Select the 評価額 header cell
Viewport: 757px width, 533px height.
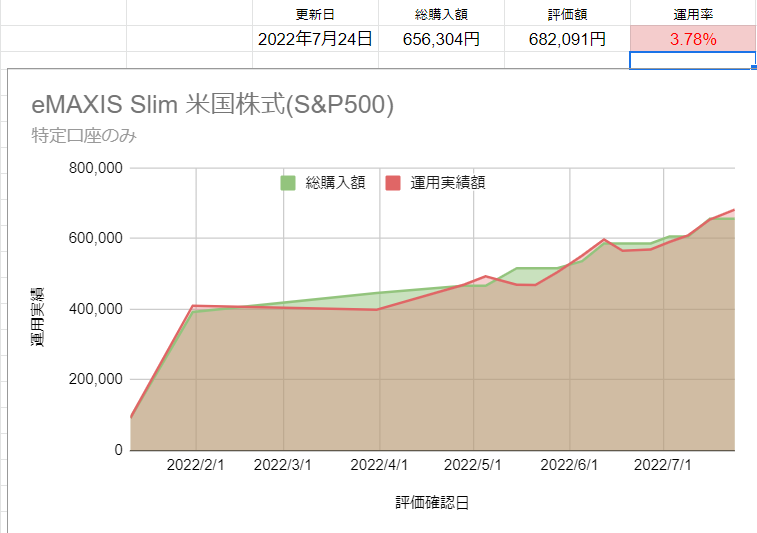(x=567, y=13)
